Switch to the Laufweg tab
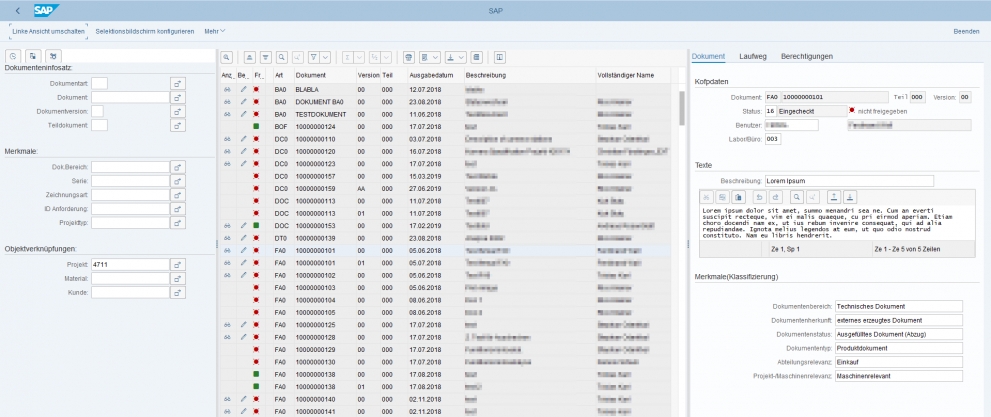Viewport: 991px width, 417px height. (752, 56)
